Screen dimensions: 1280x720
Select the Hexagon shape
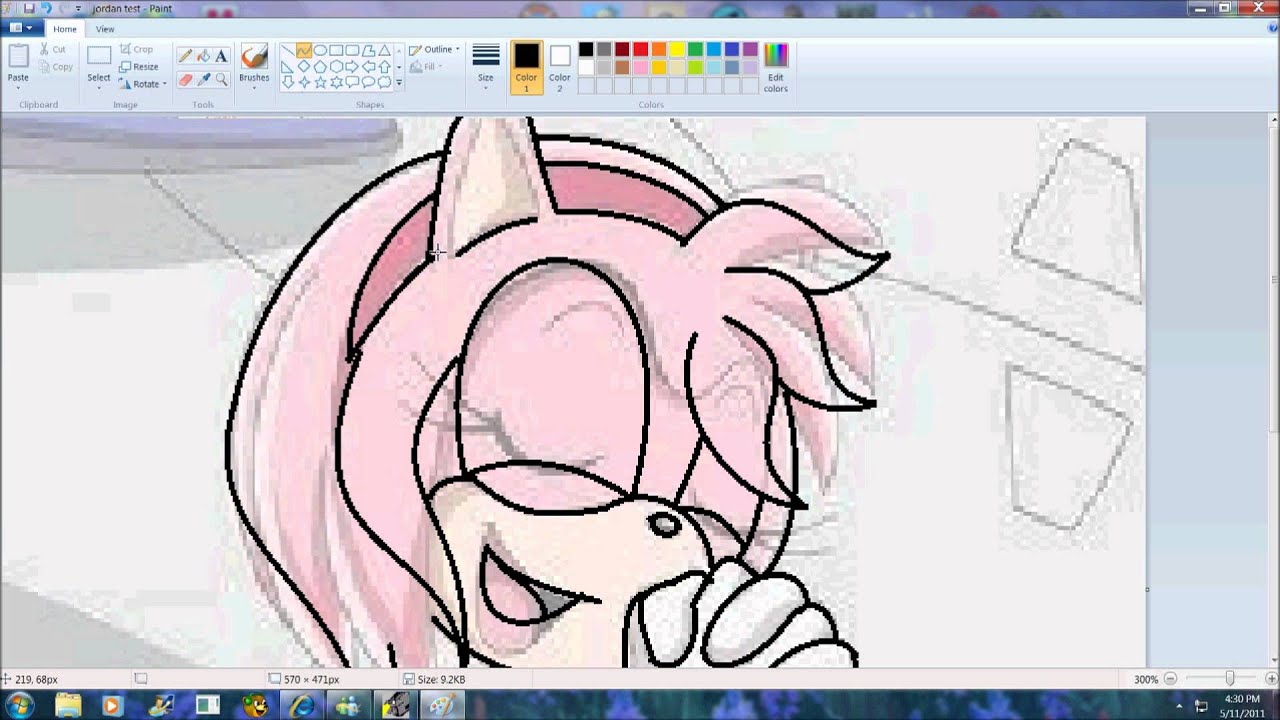tap(336, 66)
